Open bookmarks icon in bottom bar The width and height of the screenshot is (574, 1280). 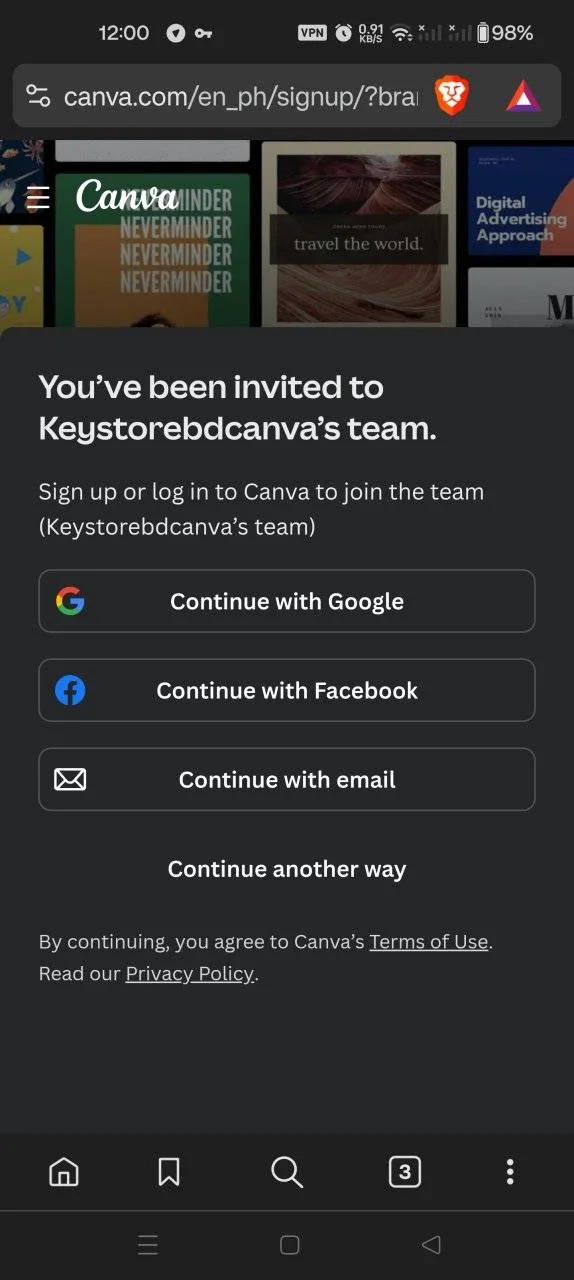[x=169, y=1172]
